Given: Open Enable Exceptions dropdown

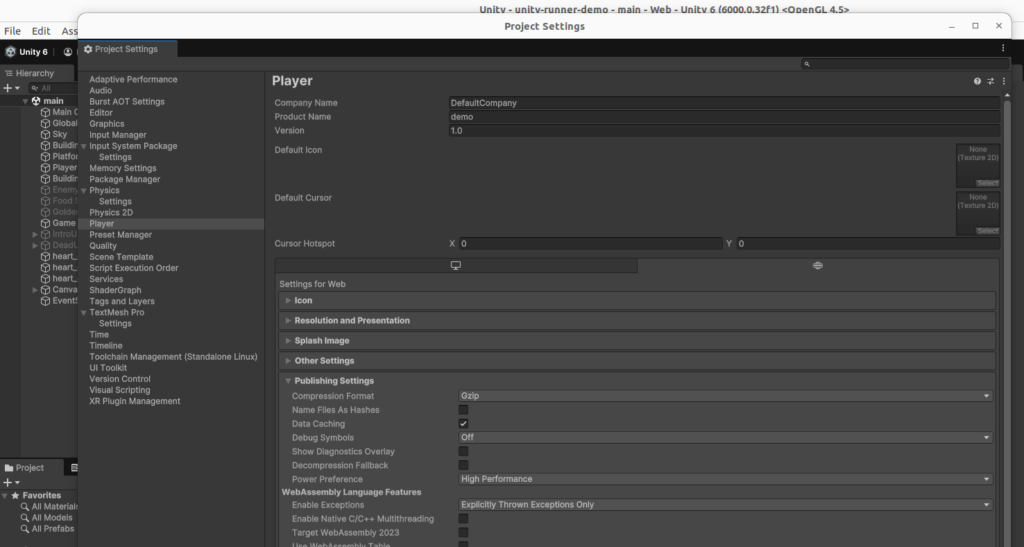Looking at the screenshot, I should click(x=725, y=505).
